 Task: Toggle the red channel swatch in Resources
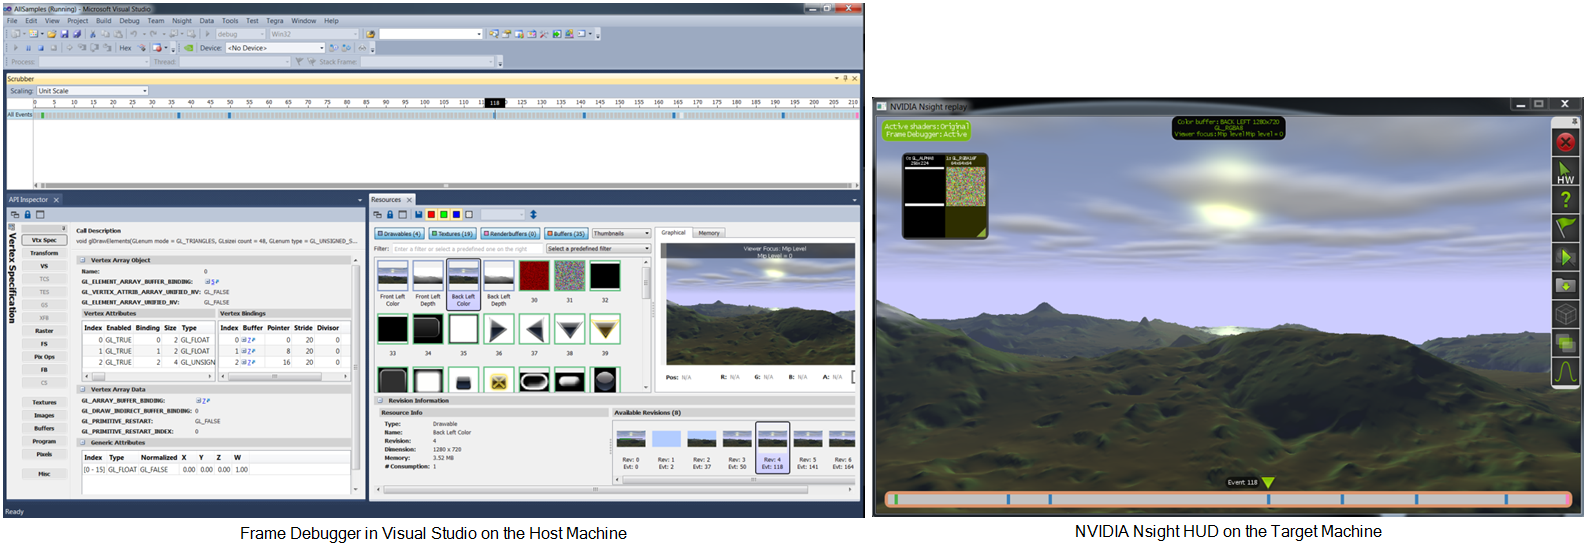coord(431,214)
